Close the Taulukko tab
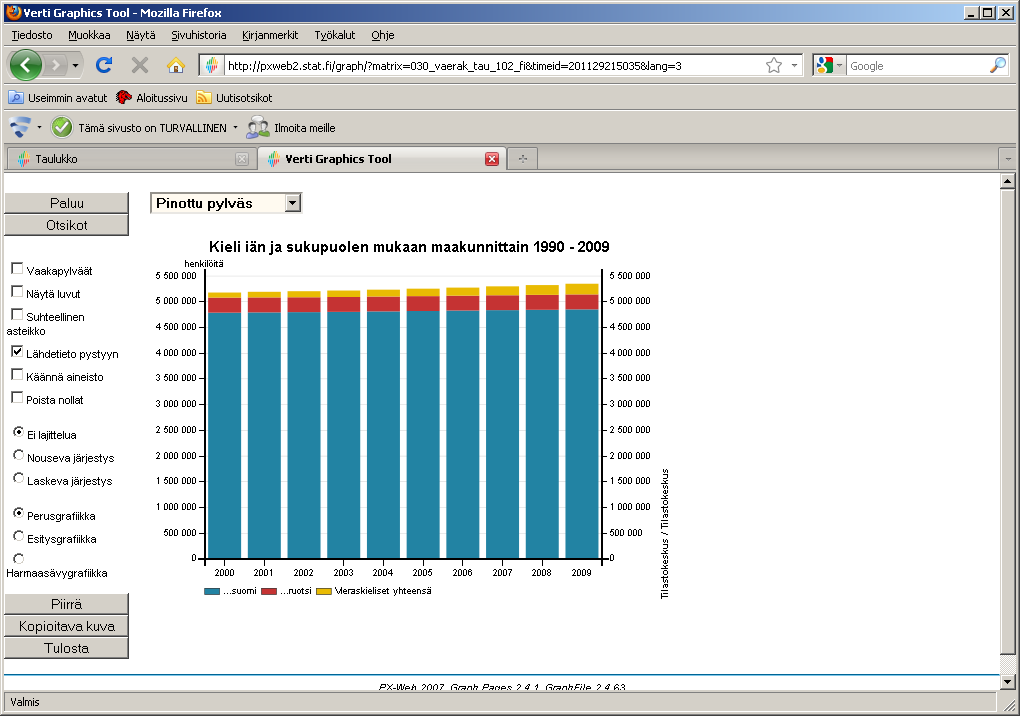 [242, 159]
